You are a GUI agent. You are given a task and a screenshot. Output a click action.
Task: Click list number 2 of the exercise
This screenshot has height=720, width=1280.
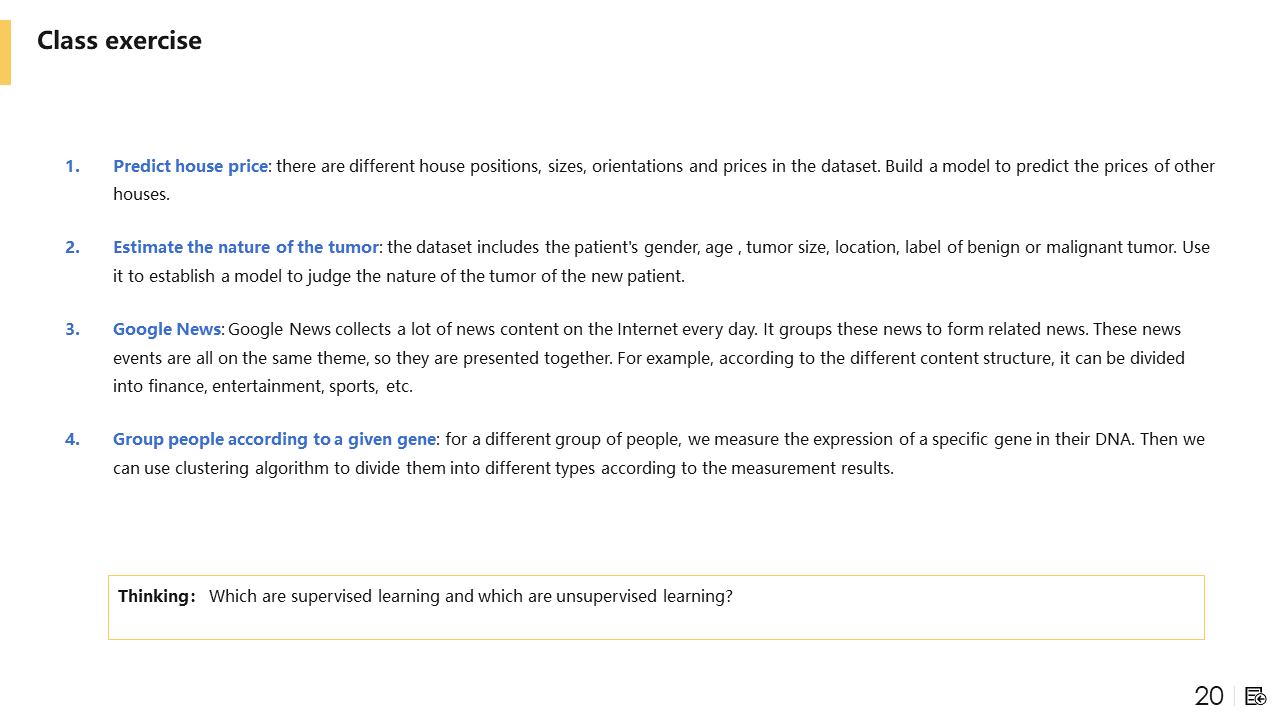coord(72,247)
